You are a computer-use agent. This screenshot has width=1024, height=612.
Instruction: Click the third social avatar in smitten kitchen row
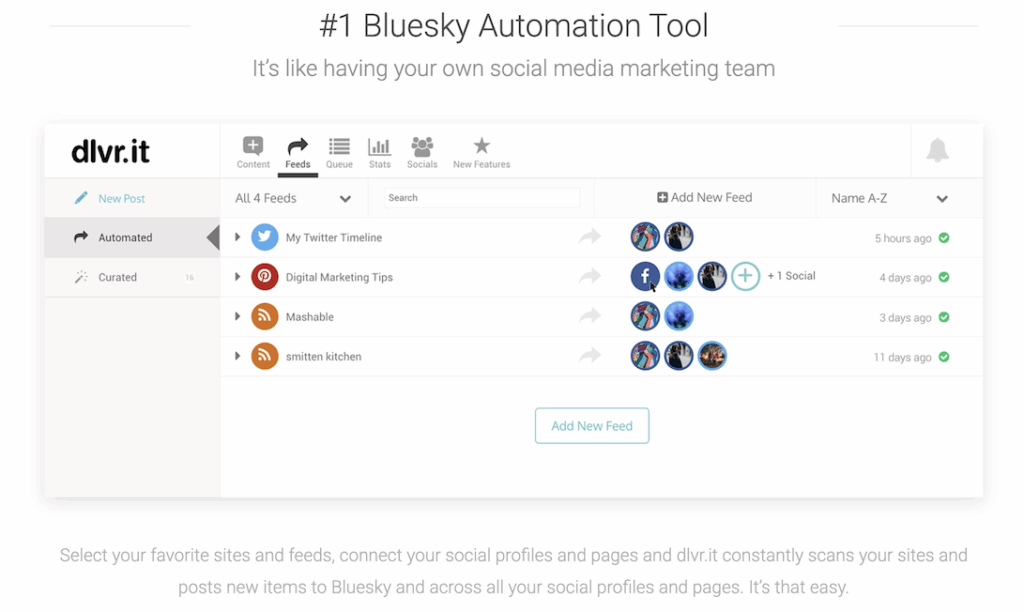[712, 356]
